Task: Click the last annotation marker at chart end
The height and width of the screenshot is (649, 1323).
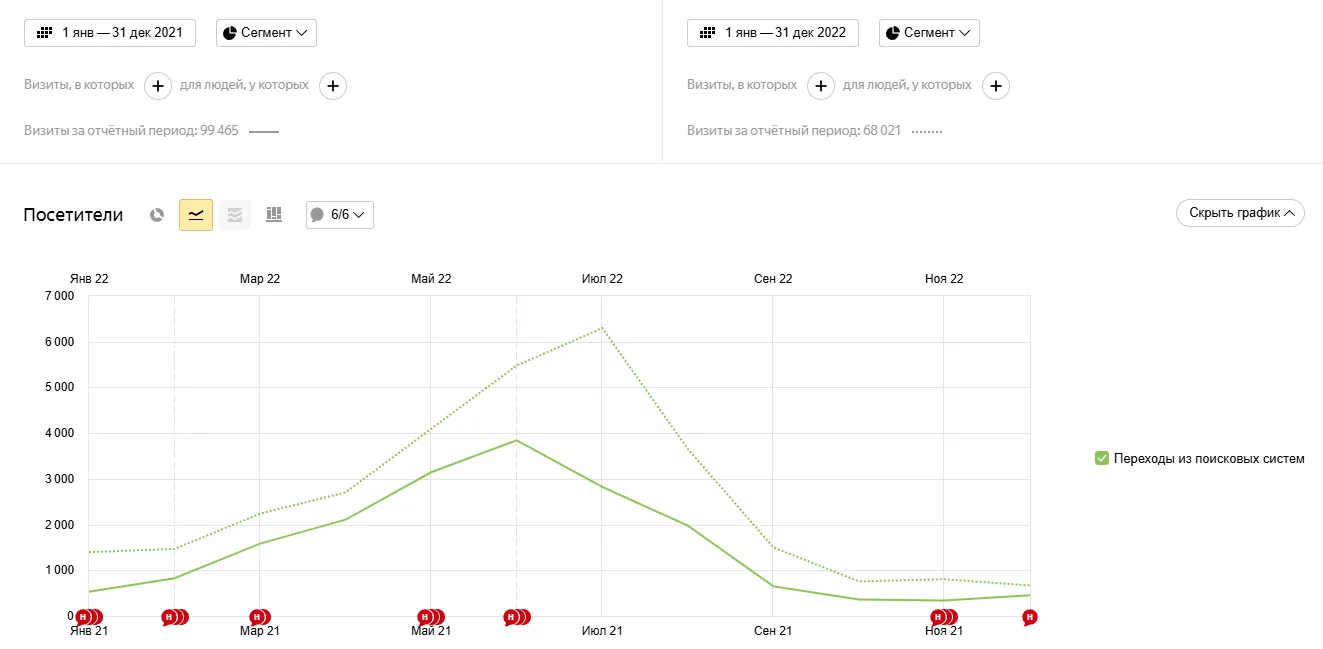Action: [1029, 617]
